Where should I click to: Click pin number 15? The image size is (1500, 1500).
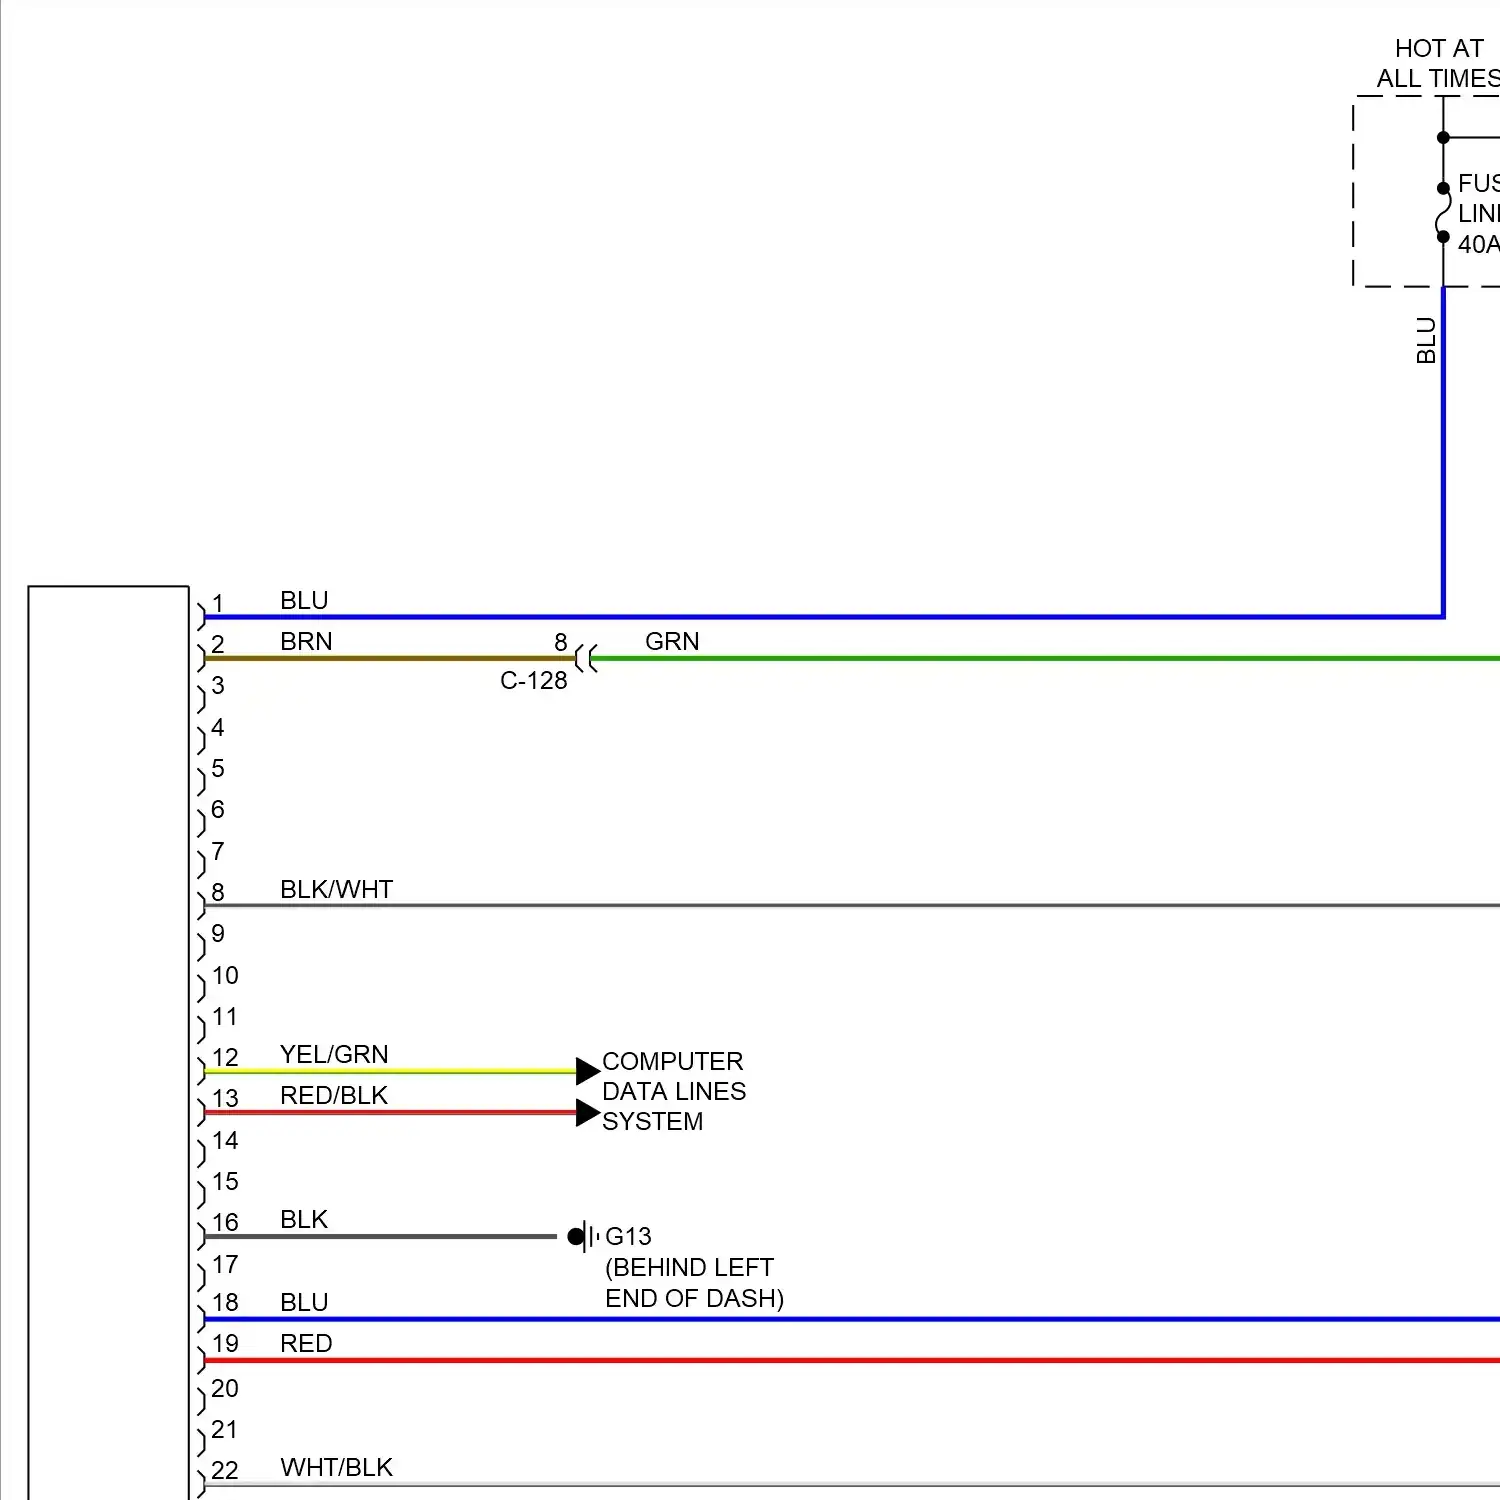pyautogui.click(x=225, y=1181)
